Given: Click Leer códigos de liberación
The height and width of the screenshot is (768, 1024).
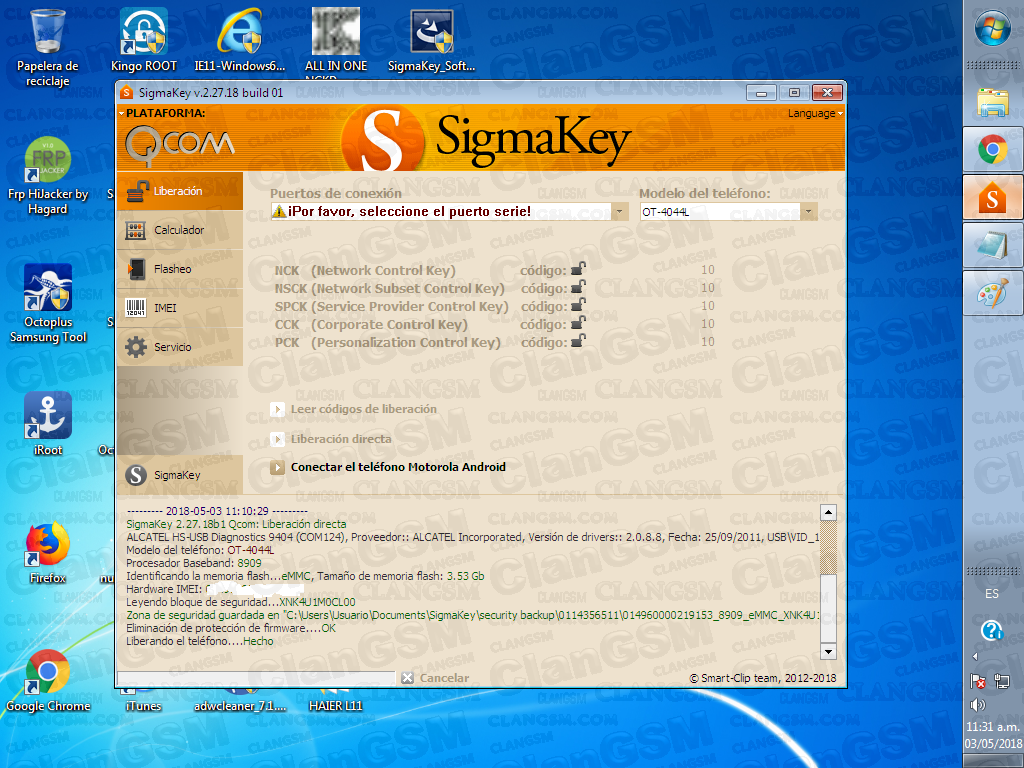Looking at the screenshot, I should tap(353, 409).
